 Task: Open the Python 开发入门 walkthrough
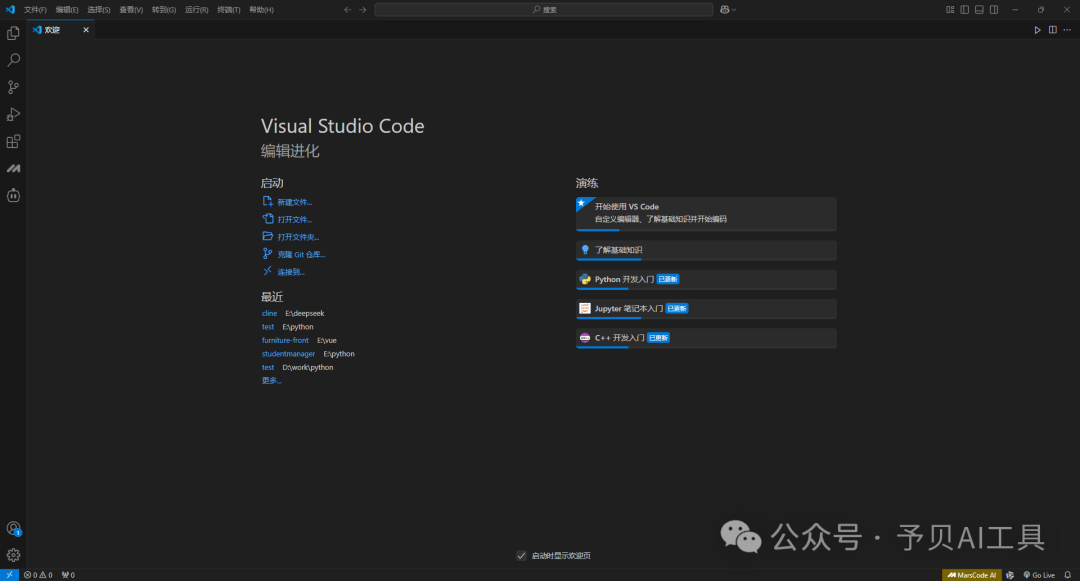tap(706, 279)
